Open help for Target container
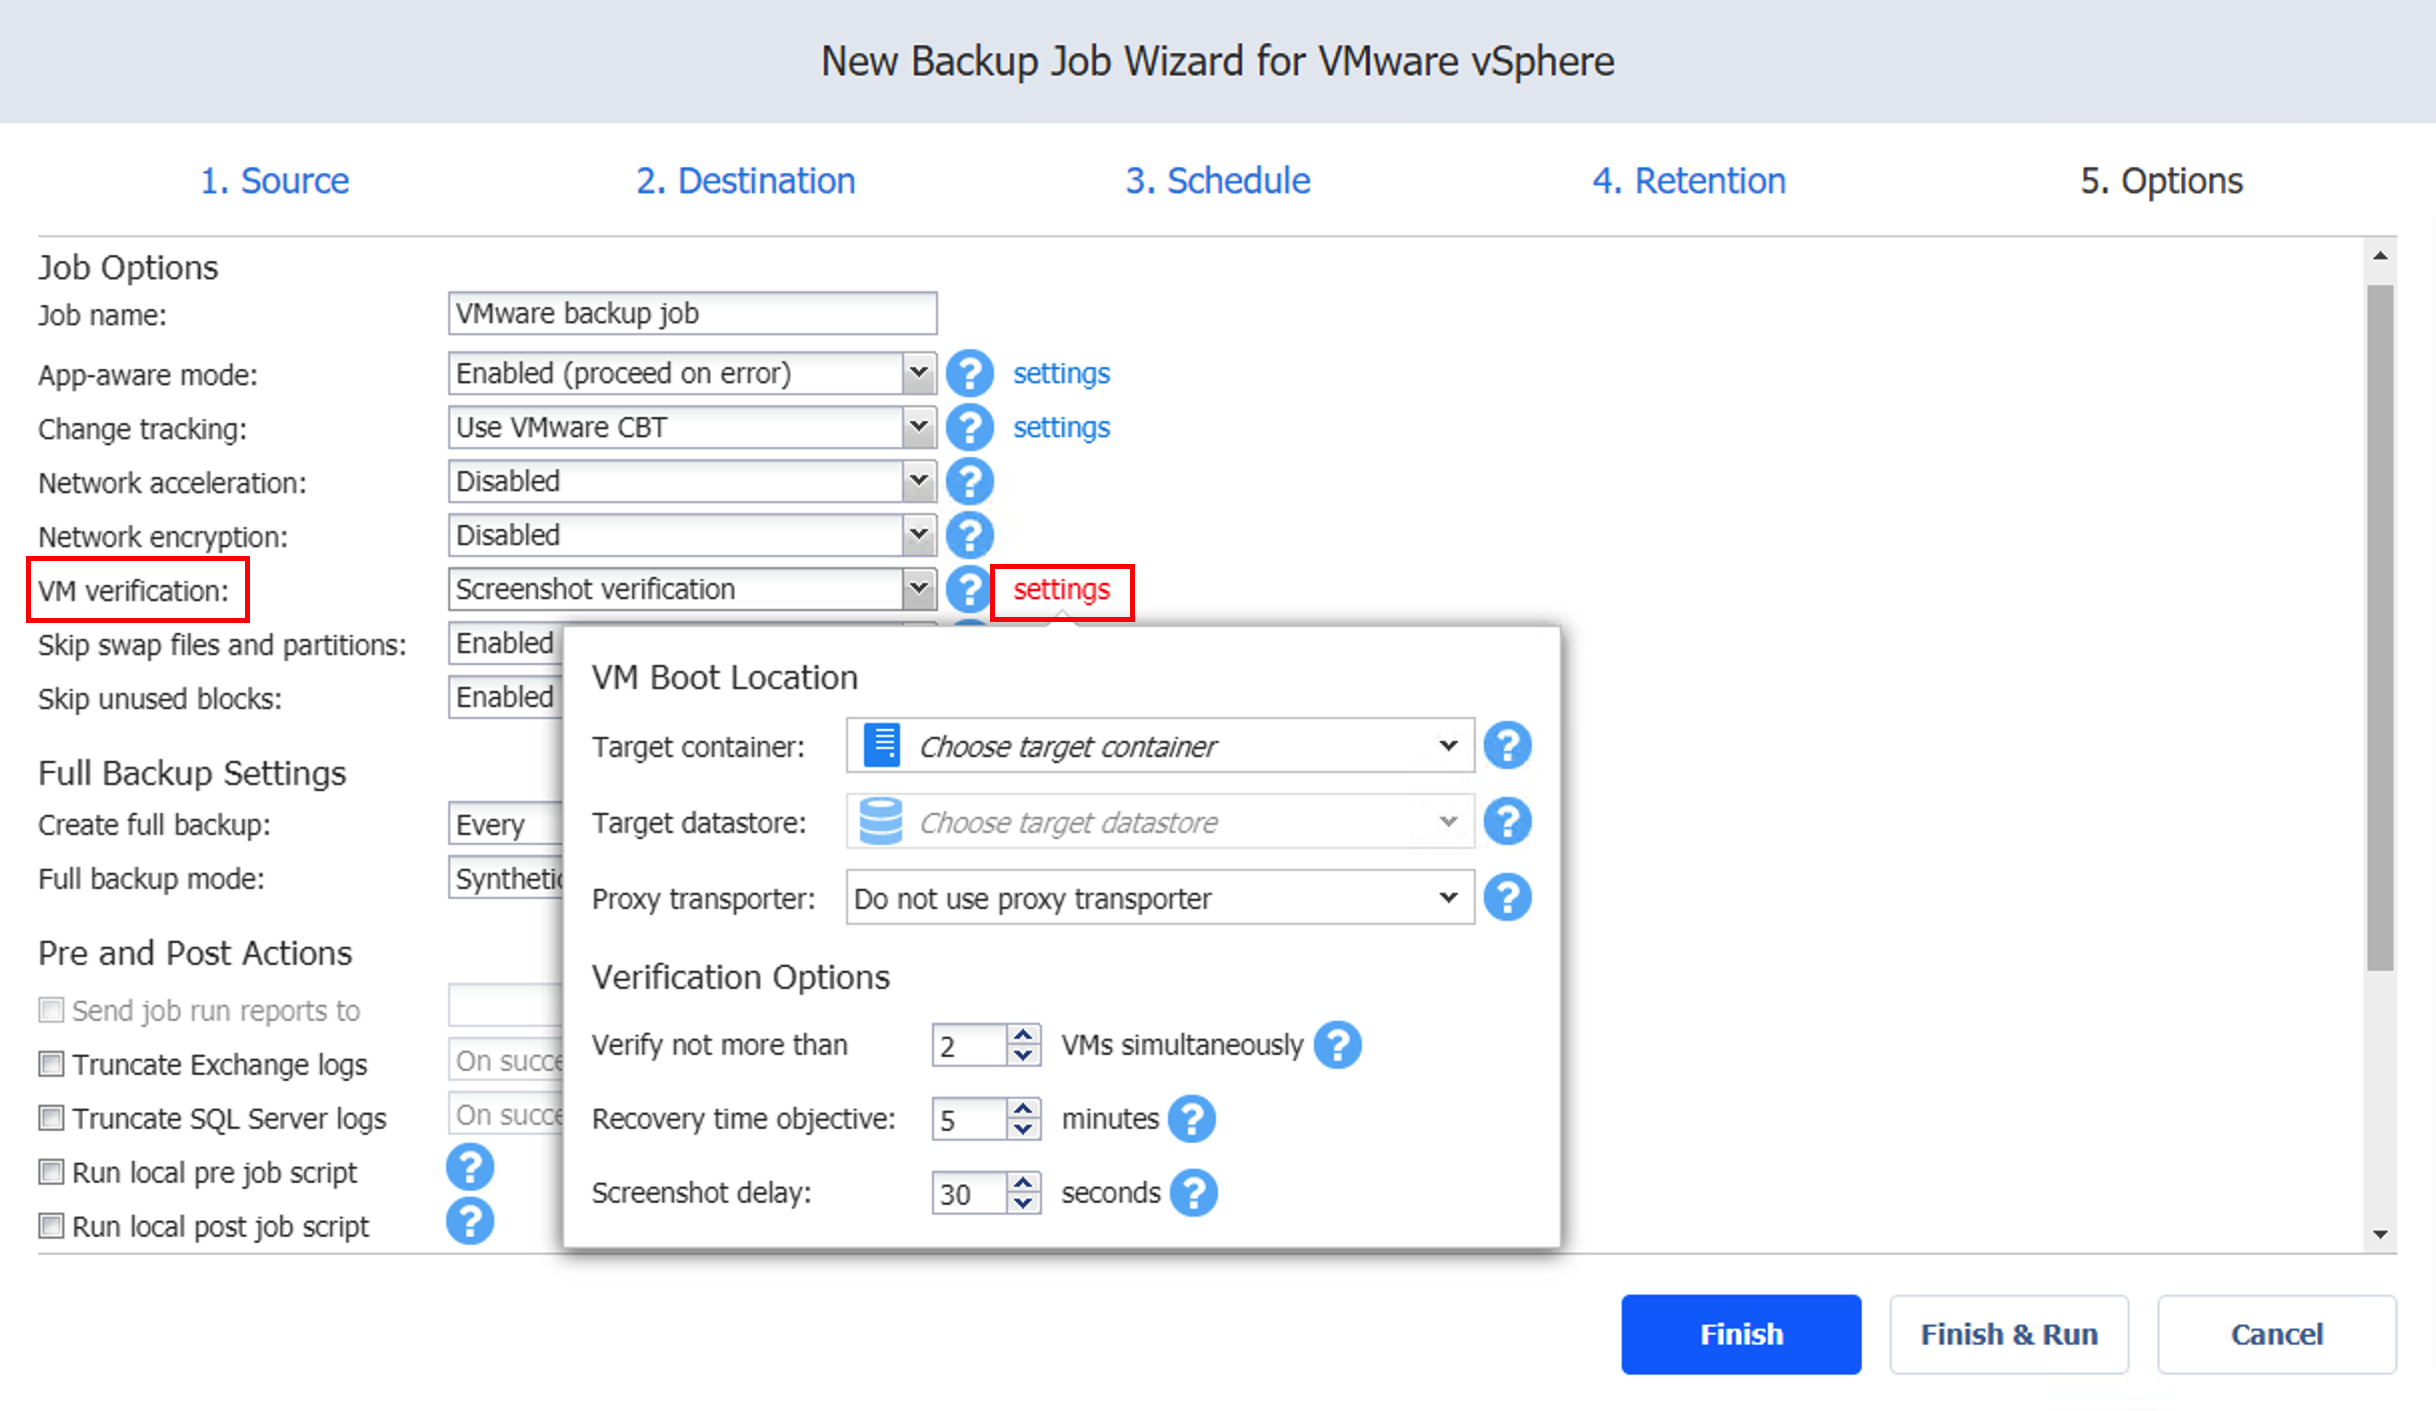The image size is (2436, 1411). (x=1507, y=746)
